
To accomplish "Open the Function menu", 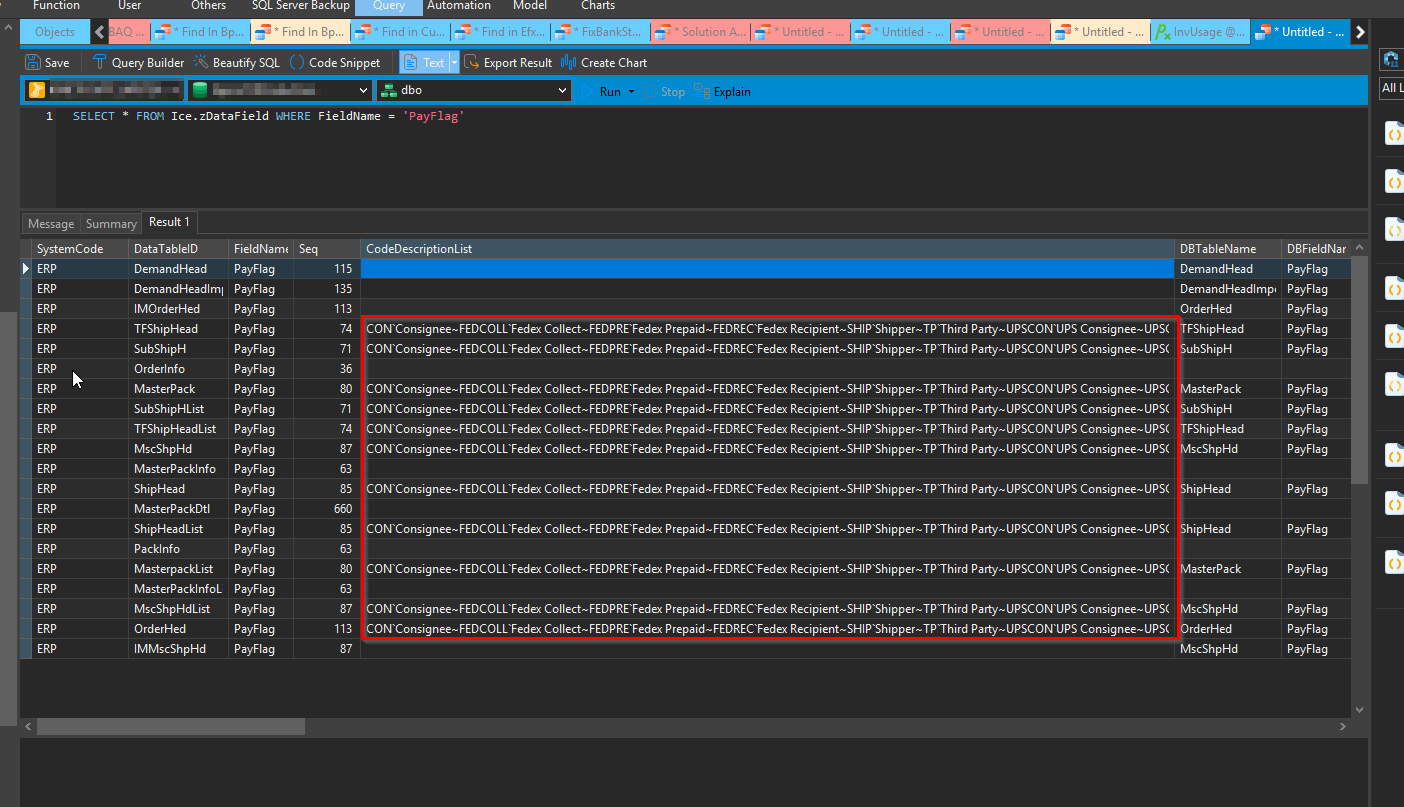I will [56, 6].
